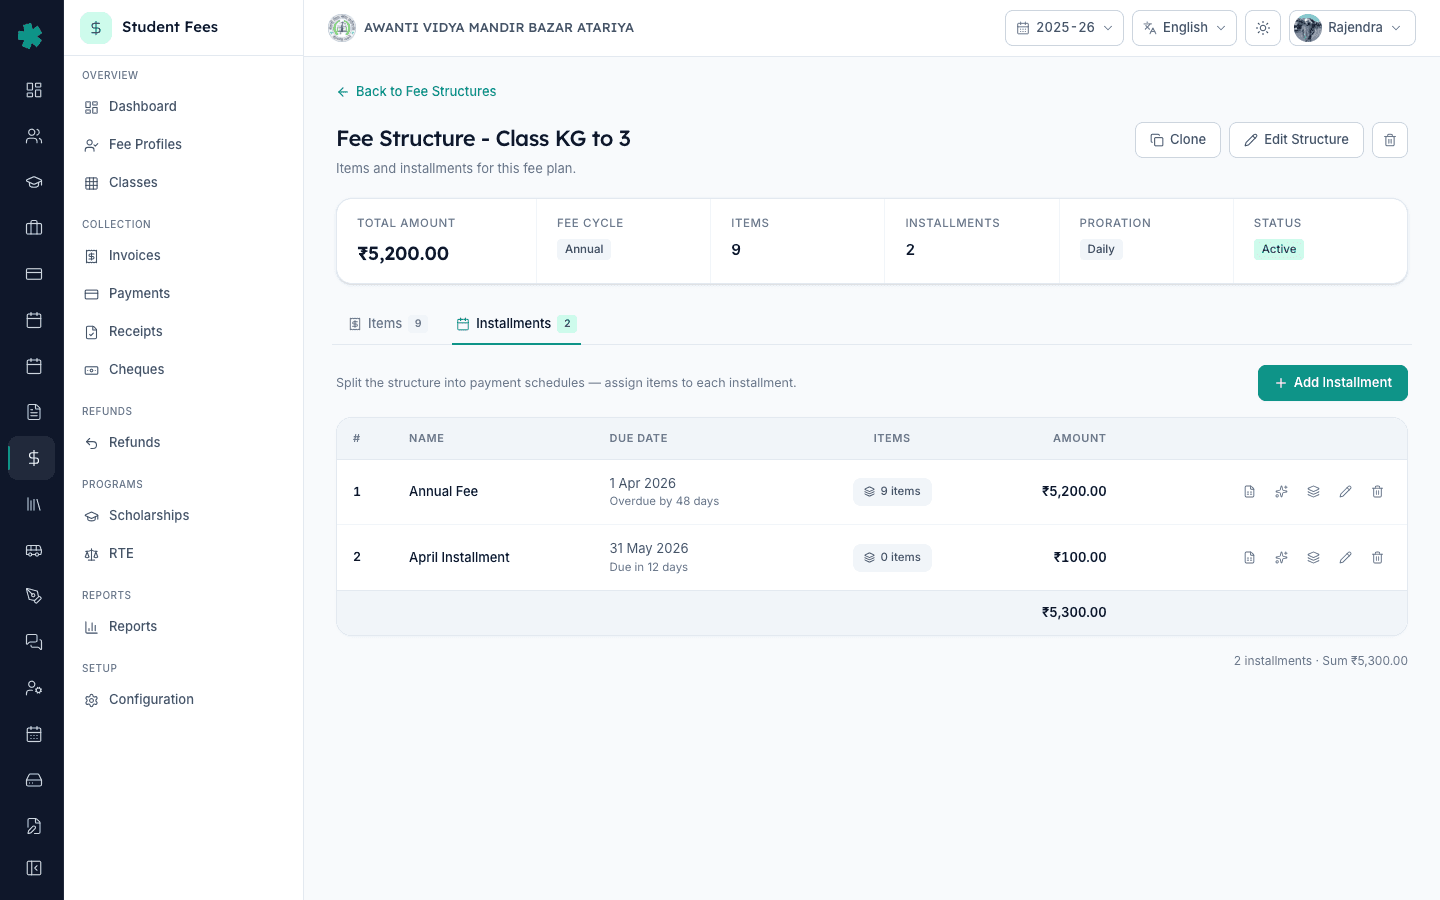Click the Clone button
Viewport: 1440px width, 900px height.
pos(1178,140)
